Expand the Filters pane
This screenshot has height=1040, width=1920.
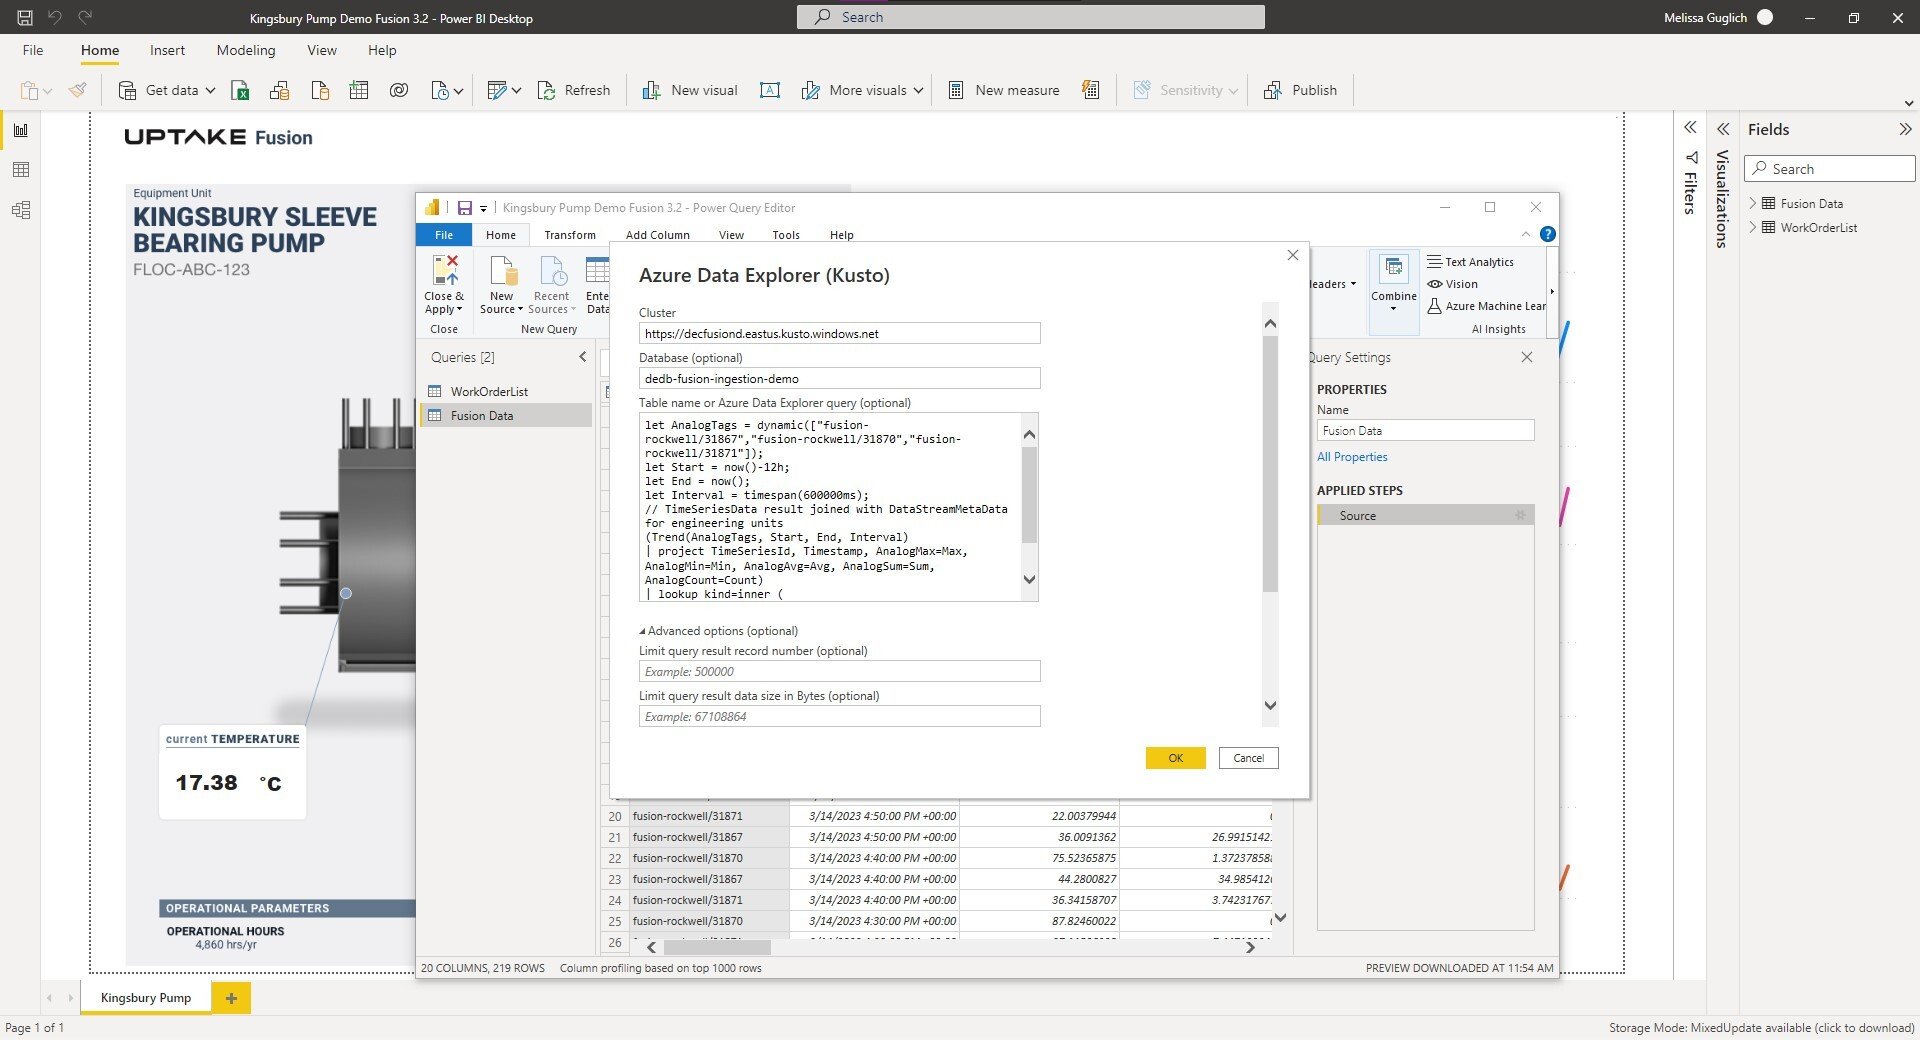1690,128
